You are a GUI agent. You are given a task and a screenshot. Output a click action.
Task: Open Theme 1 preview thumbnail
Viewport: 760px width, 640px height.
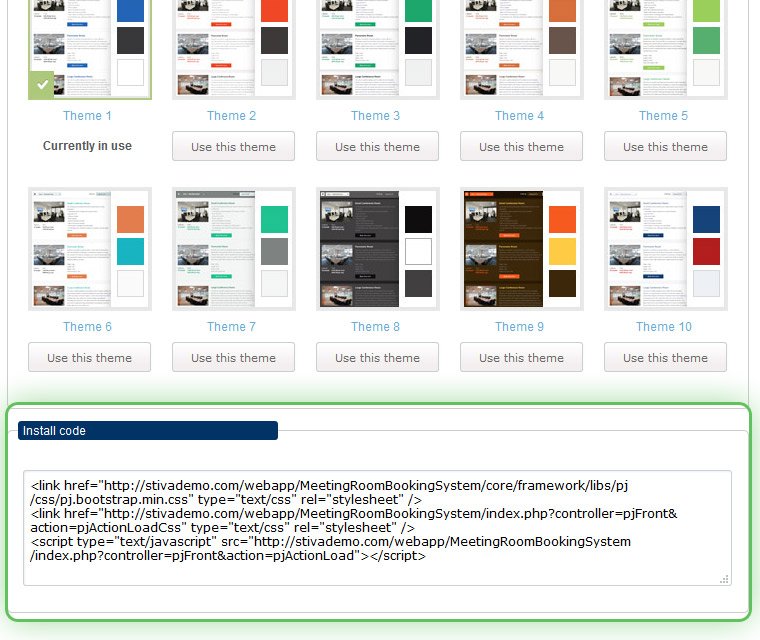point(90,49)
